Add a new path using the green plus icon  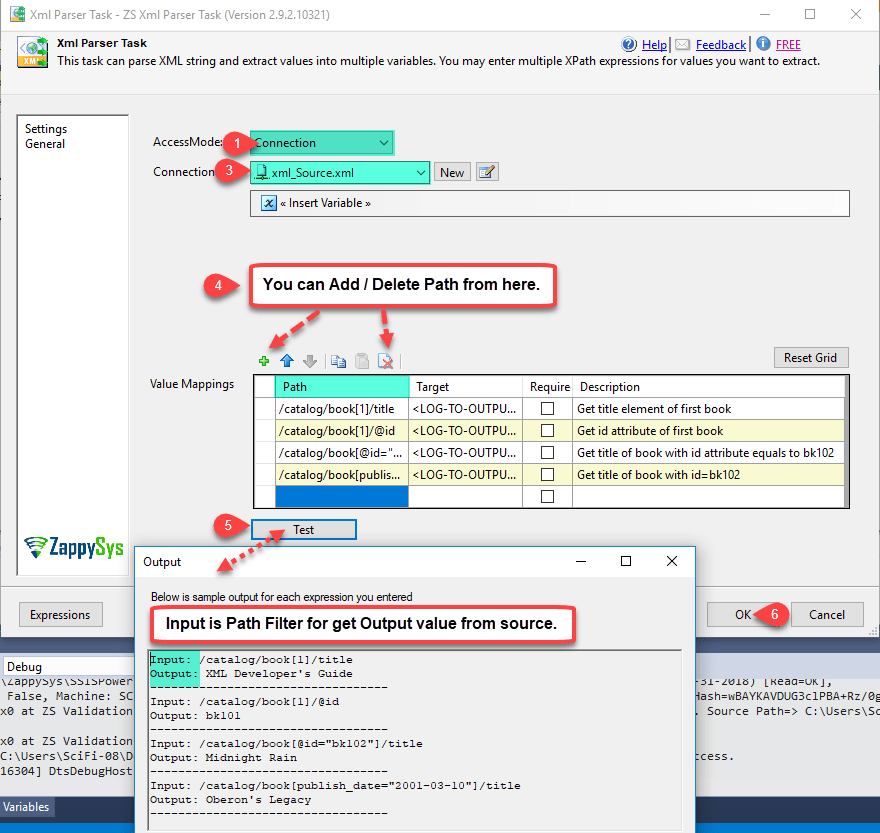[264, 361]
